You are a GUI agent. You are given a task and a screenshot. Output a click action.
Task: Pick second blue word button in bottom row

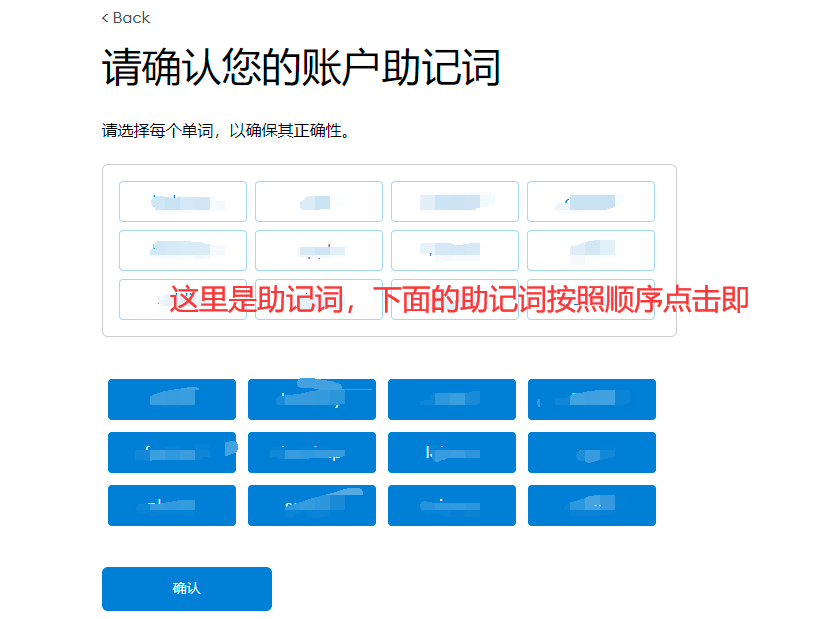coord(312,505)
